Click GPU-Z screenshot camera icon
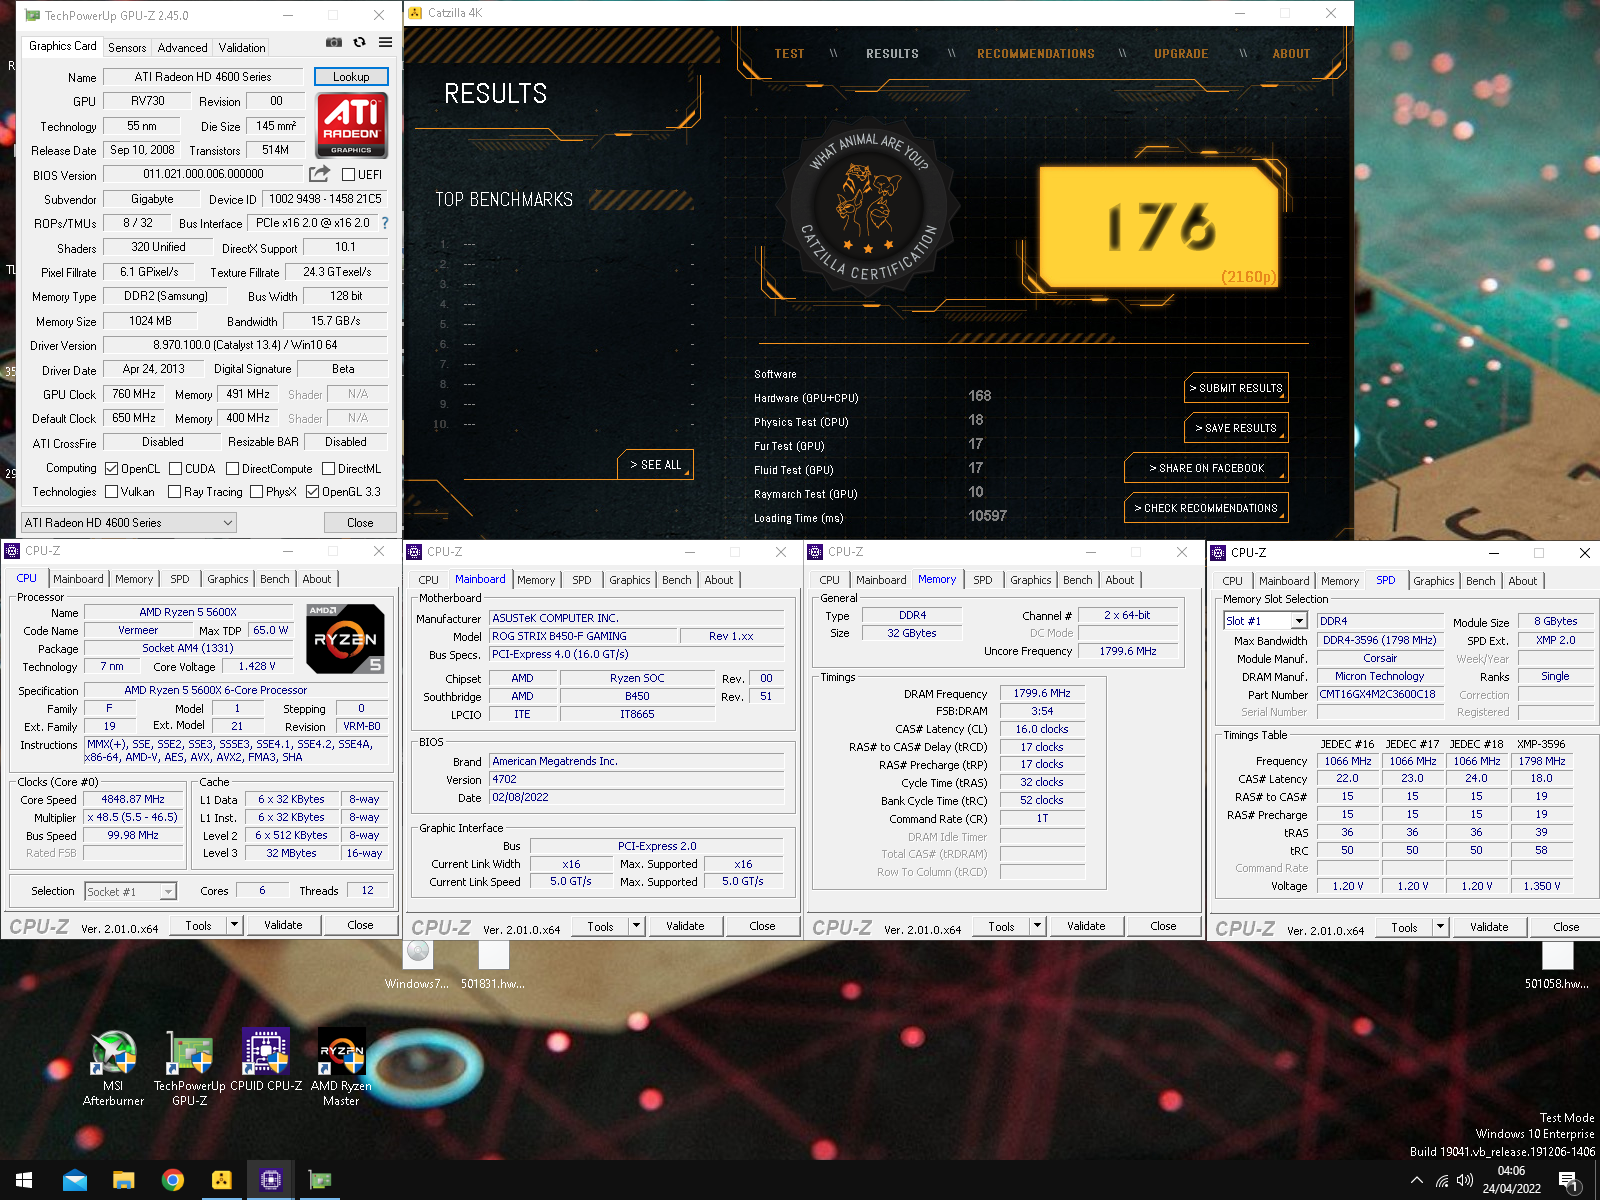The height and width of the screenshot is (1200, 1600). click(x=334, y=42)
